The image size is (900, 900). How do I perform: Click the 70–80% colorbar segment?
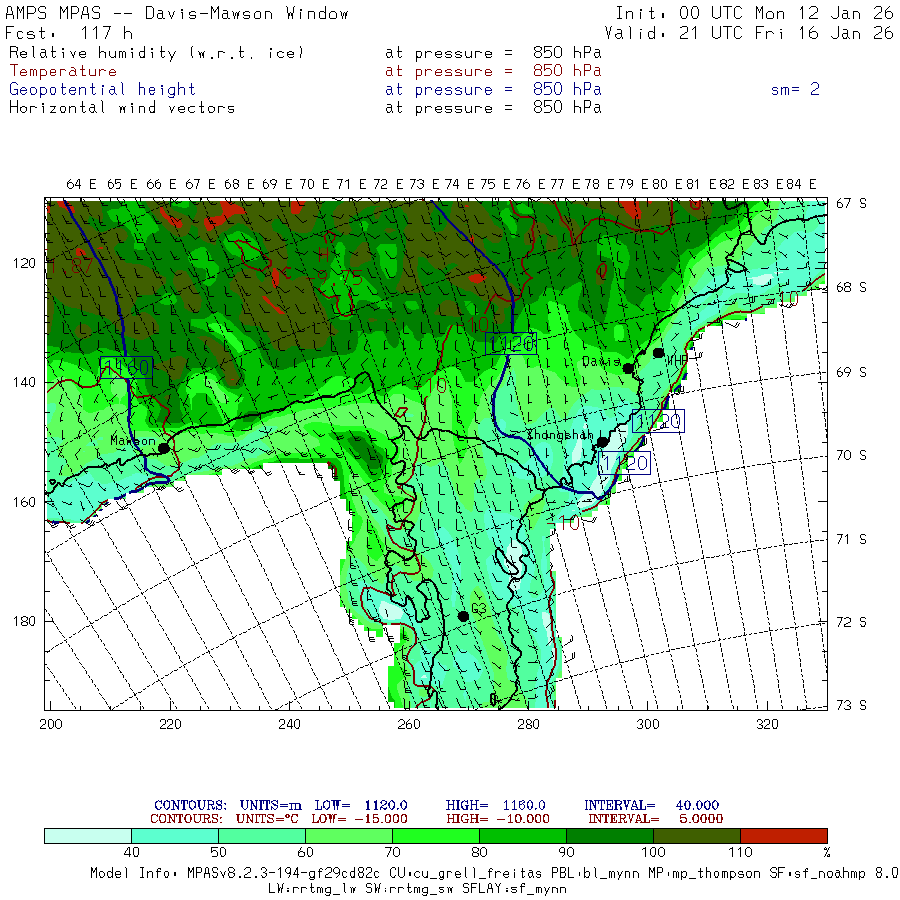[436, 836]
